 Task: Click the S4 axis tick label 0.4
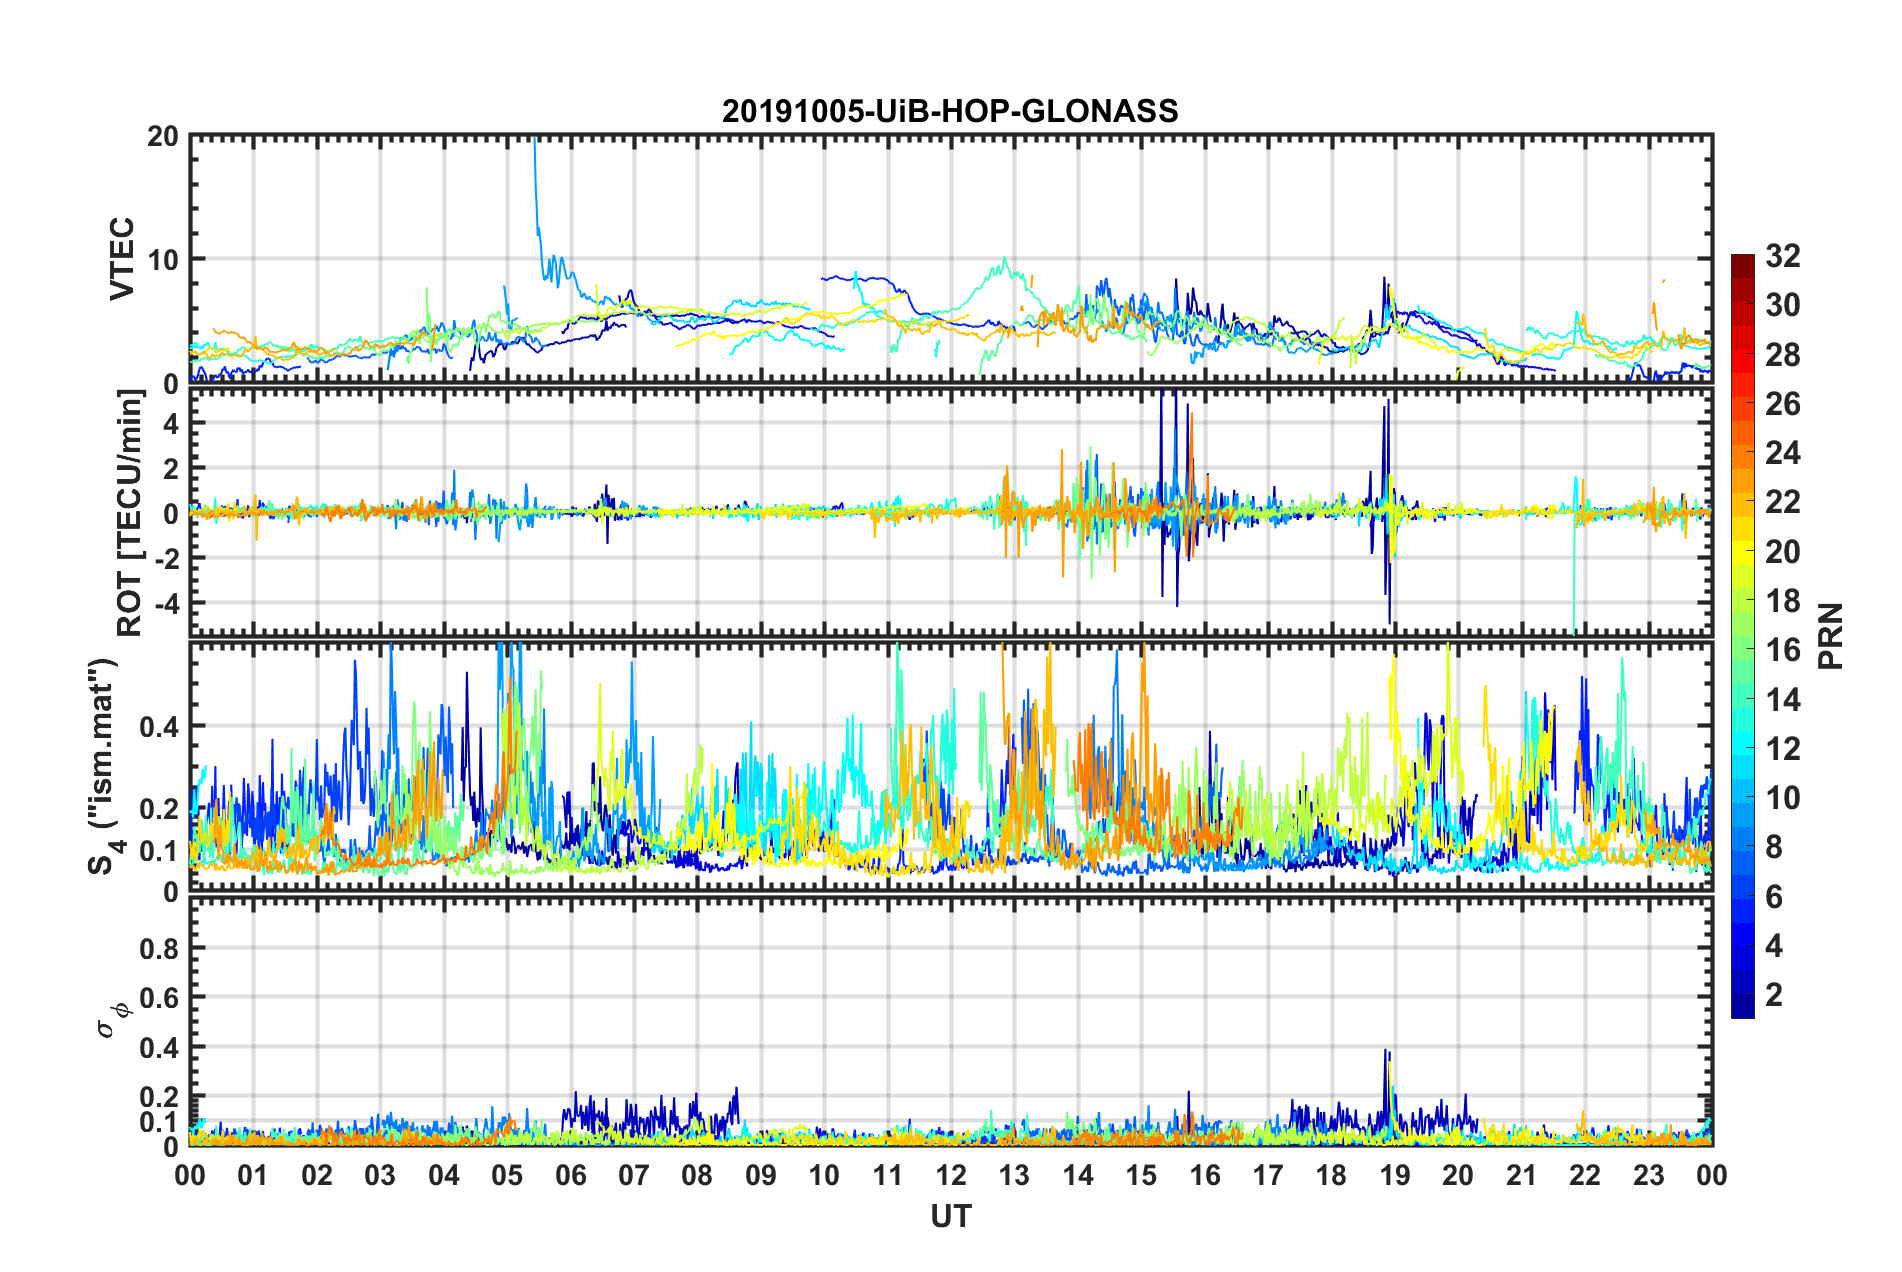click(x=159, y=726)
